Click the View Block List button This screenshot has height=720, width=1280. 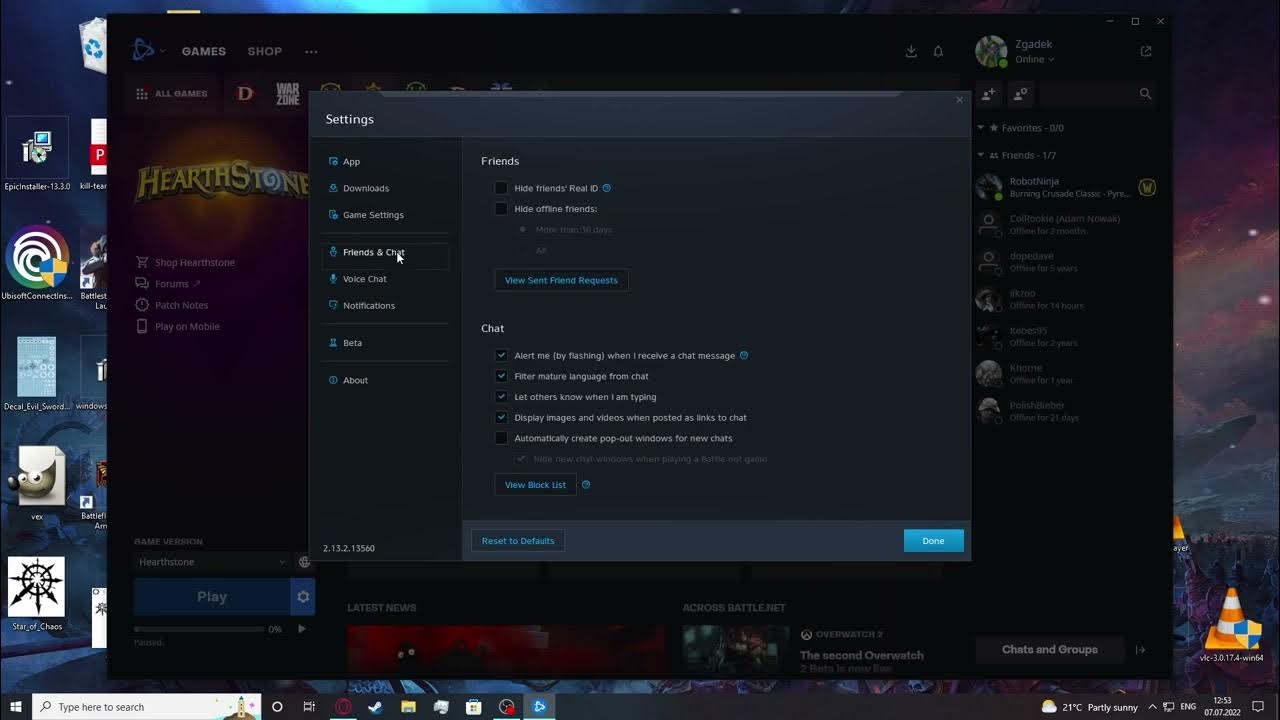pos(535,485)
